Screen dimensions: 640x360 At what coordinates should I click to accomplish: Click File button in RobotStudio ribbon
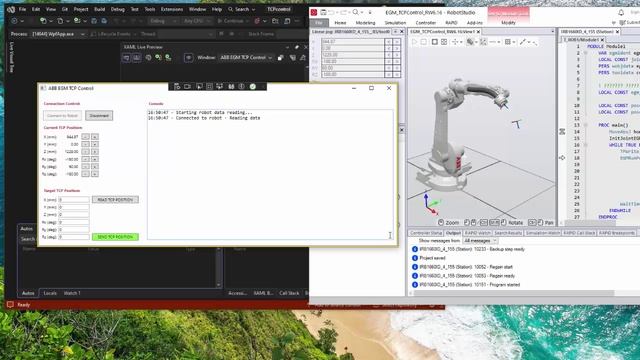click(x=319, y=23)
